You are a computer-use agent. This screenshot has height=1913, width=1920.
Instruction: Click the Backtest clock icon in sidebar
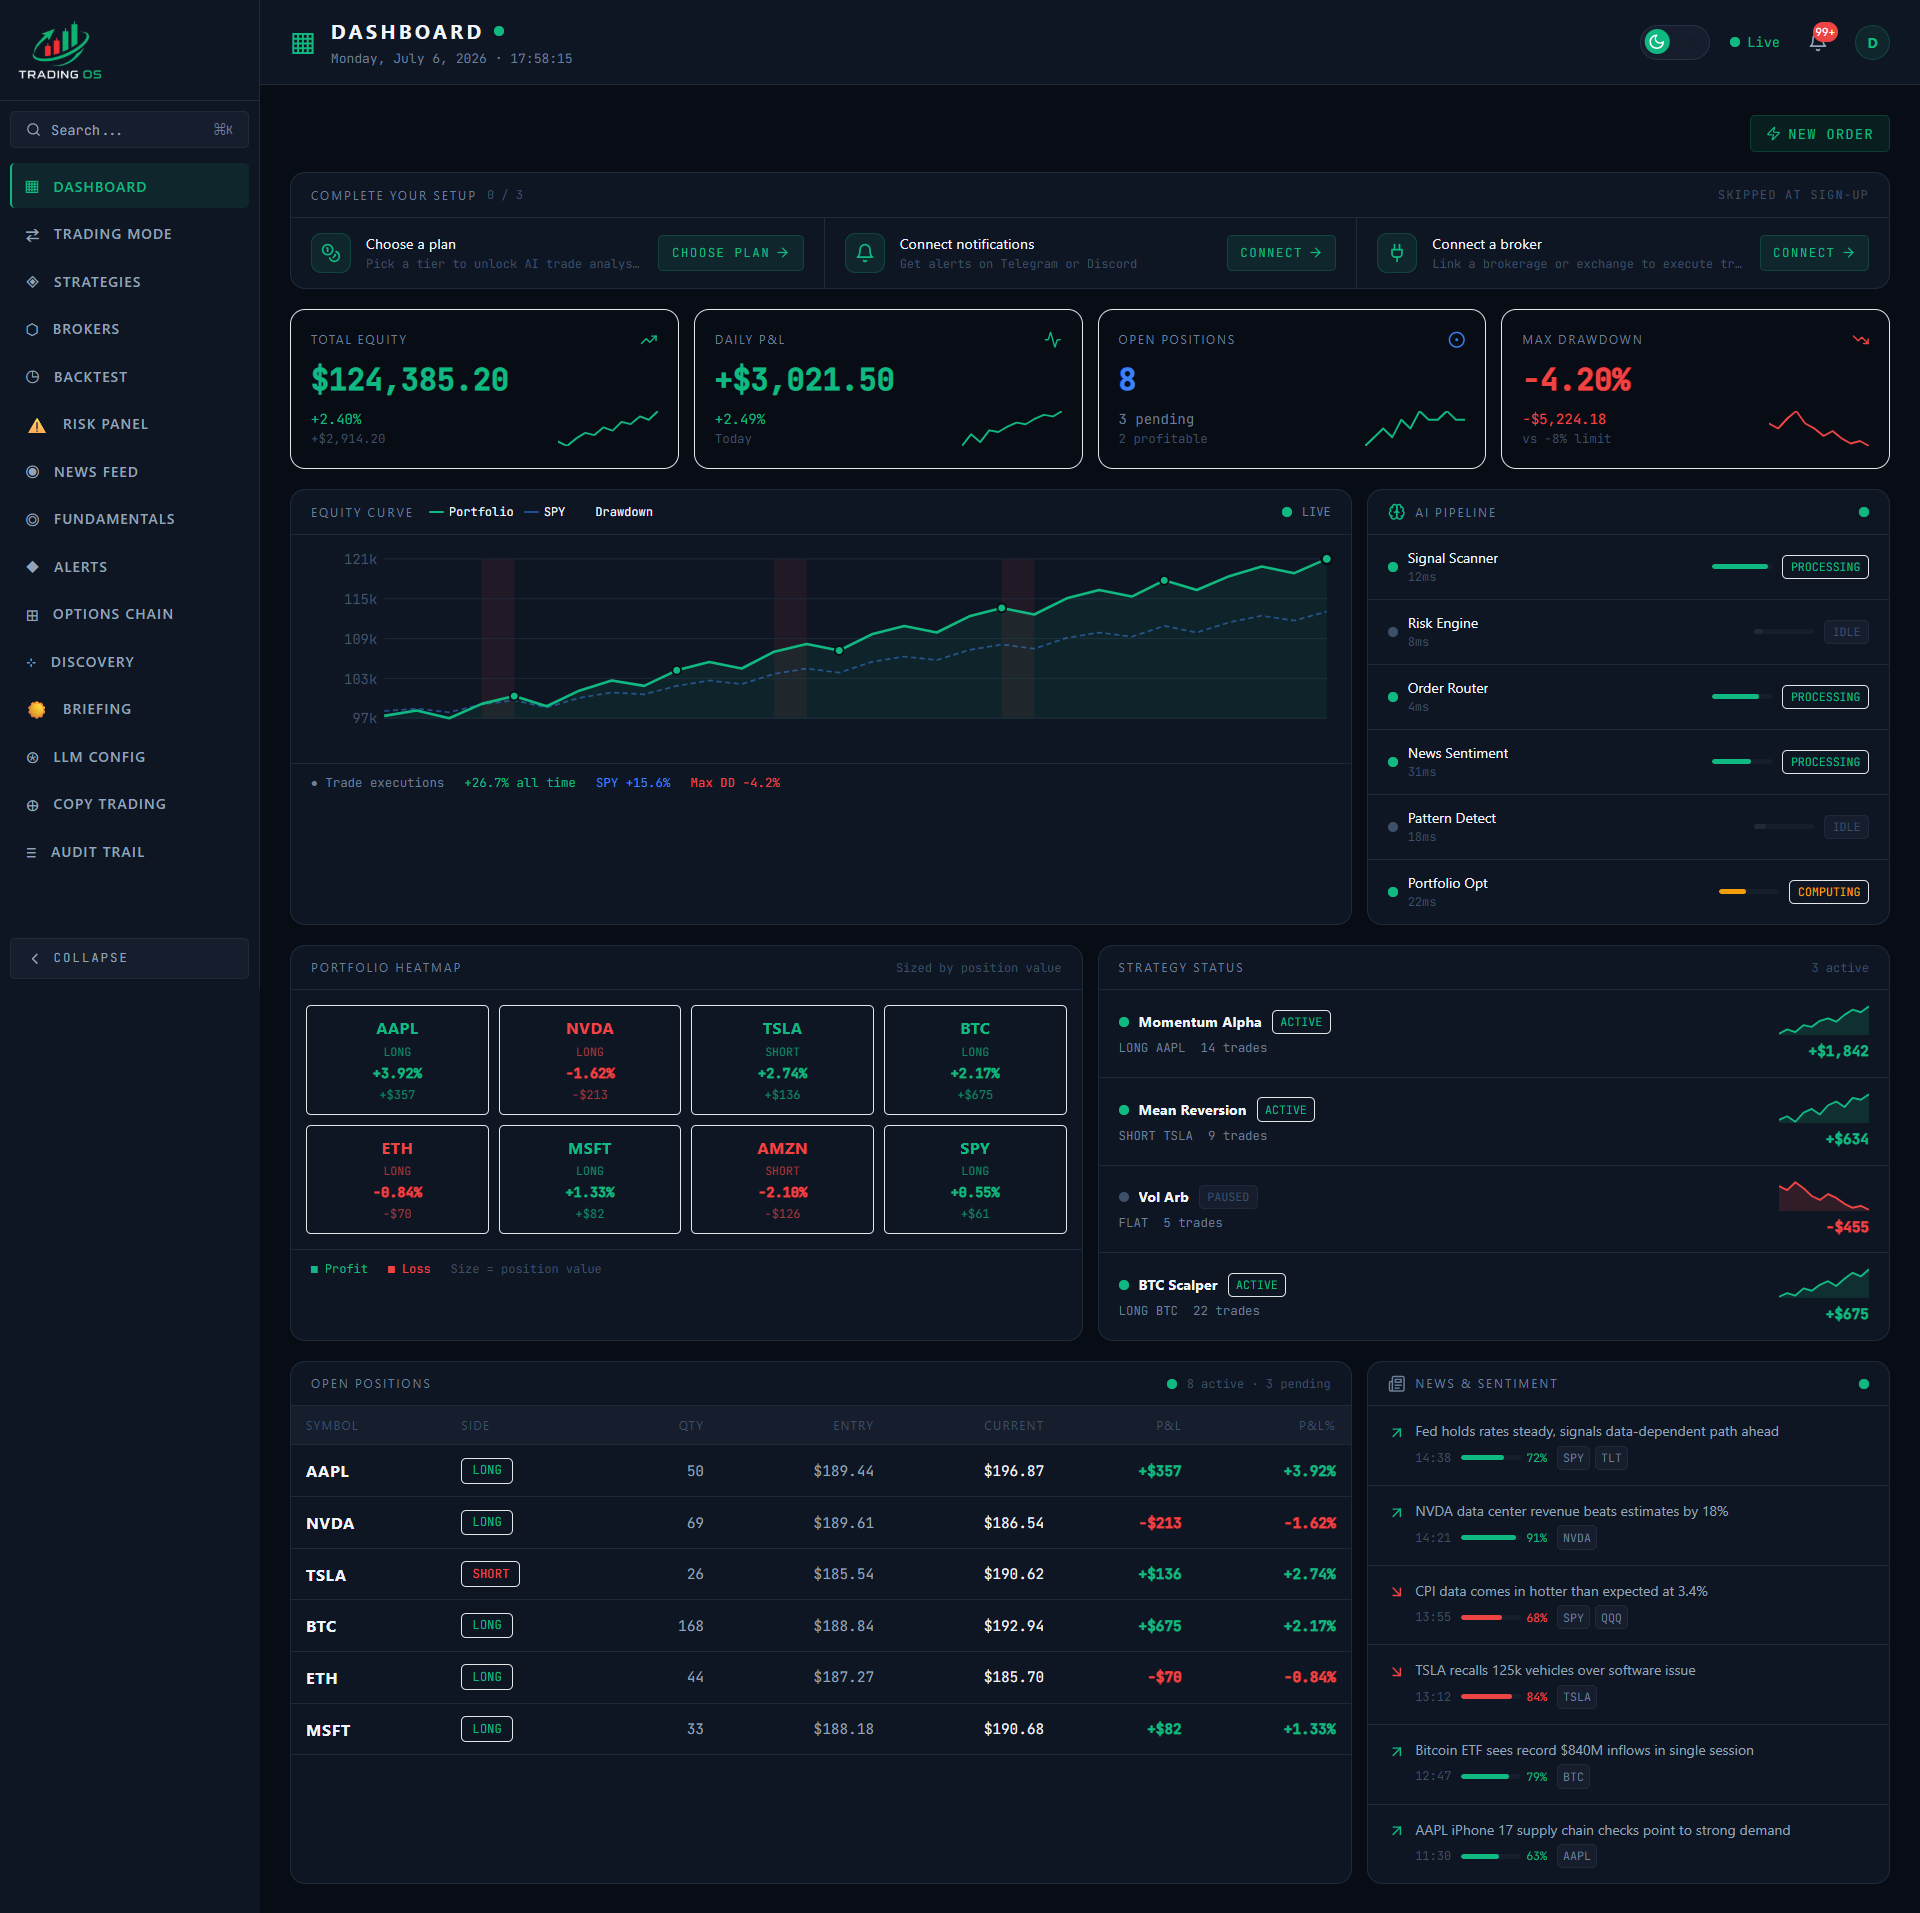pos(32,377)
